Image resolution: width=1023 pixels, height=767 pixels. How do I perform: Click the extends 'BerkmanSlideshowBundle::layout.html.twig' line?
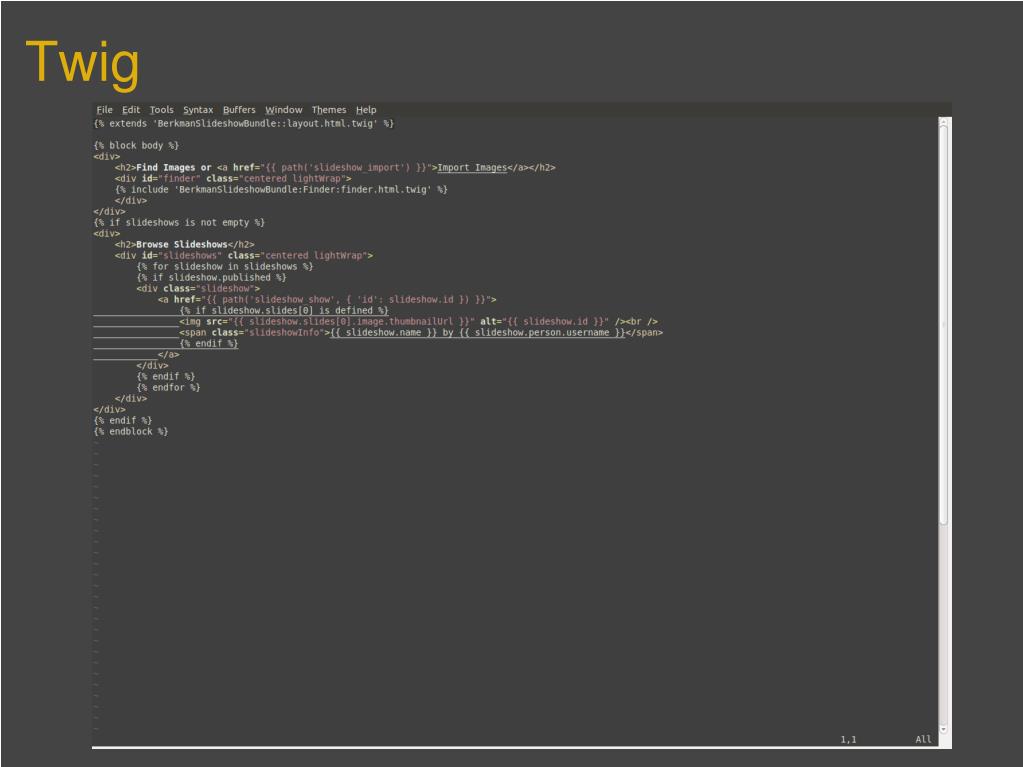coord(244,123)
